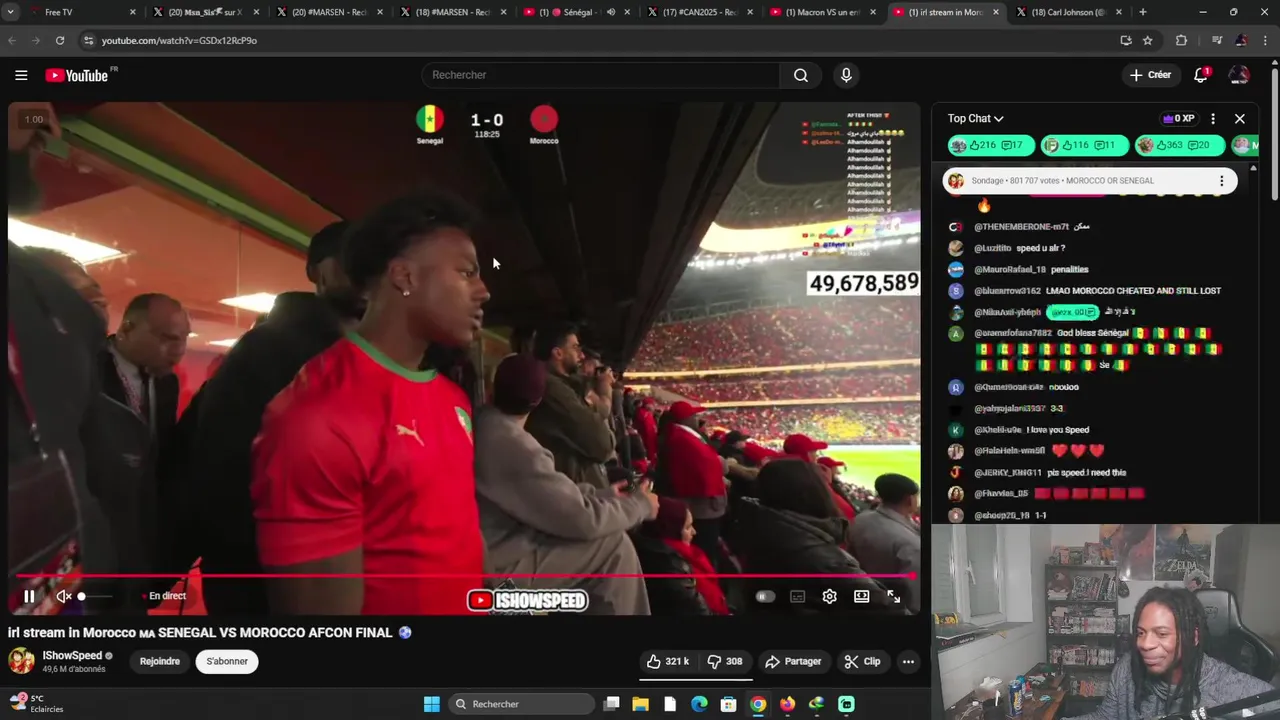Click the address bar URL
This screenshot has height=720, width=1280.
click(x=179, y=41)
